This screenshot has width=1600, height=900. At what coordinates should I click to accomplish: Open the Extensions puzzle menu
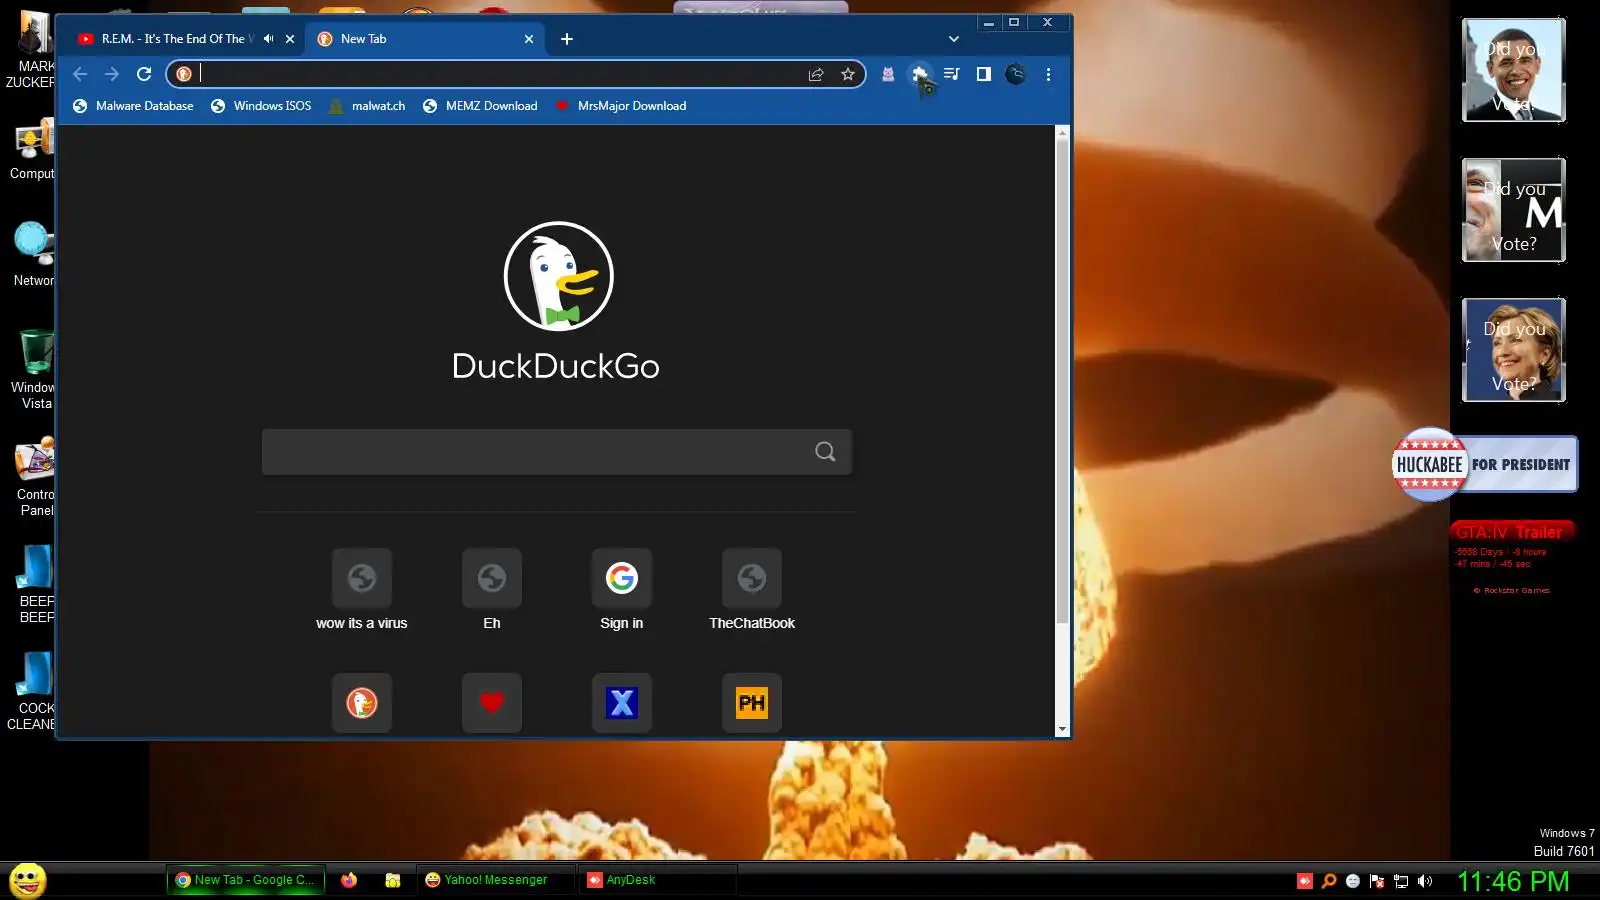[x=919, y=74]
